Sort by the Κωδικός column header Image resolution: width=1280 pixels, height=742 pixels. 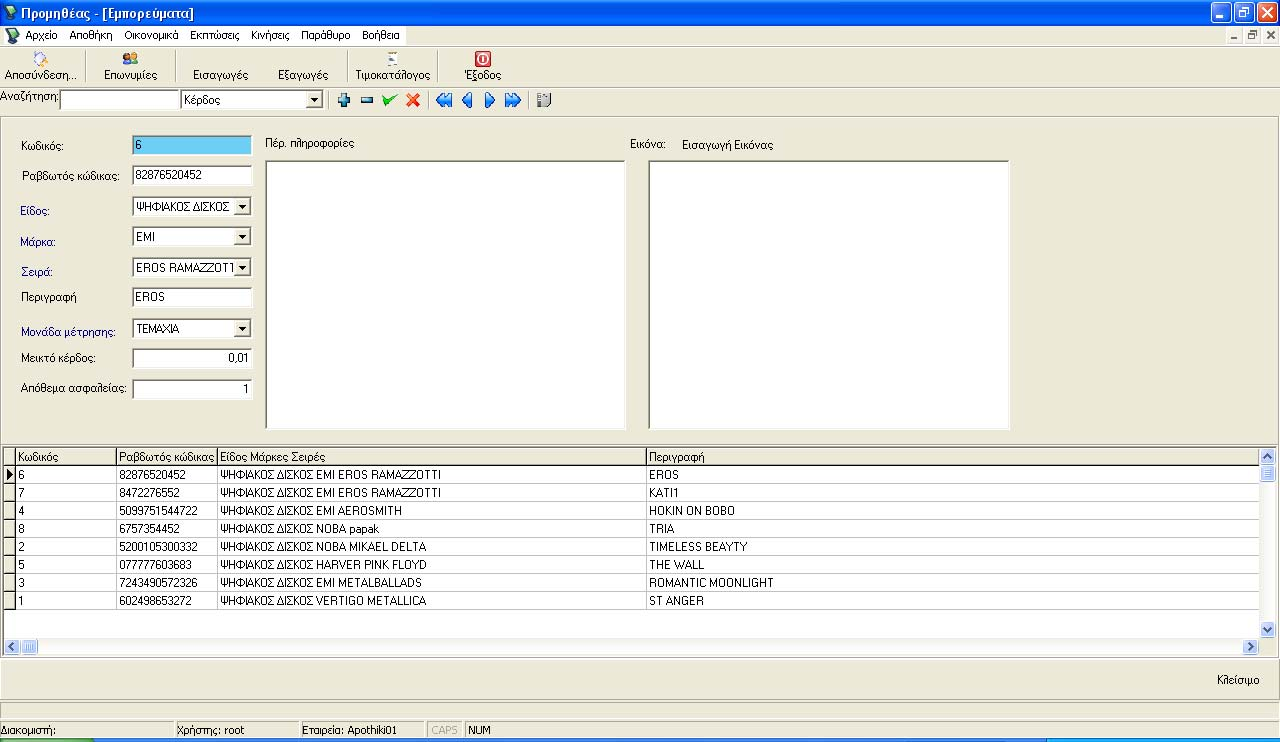pyautogui.click(x=66, y=457)
